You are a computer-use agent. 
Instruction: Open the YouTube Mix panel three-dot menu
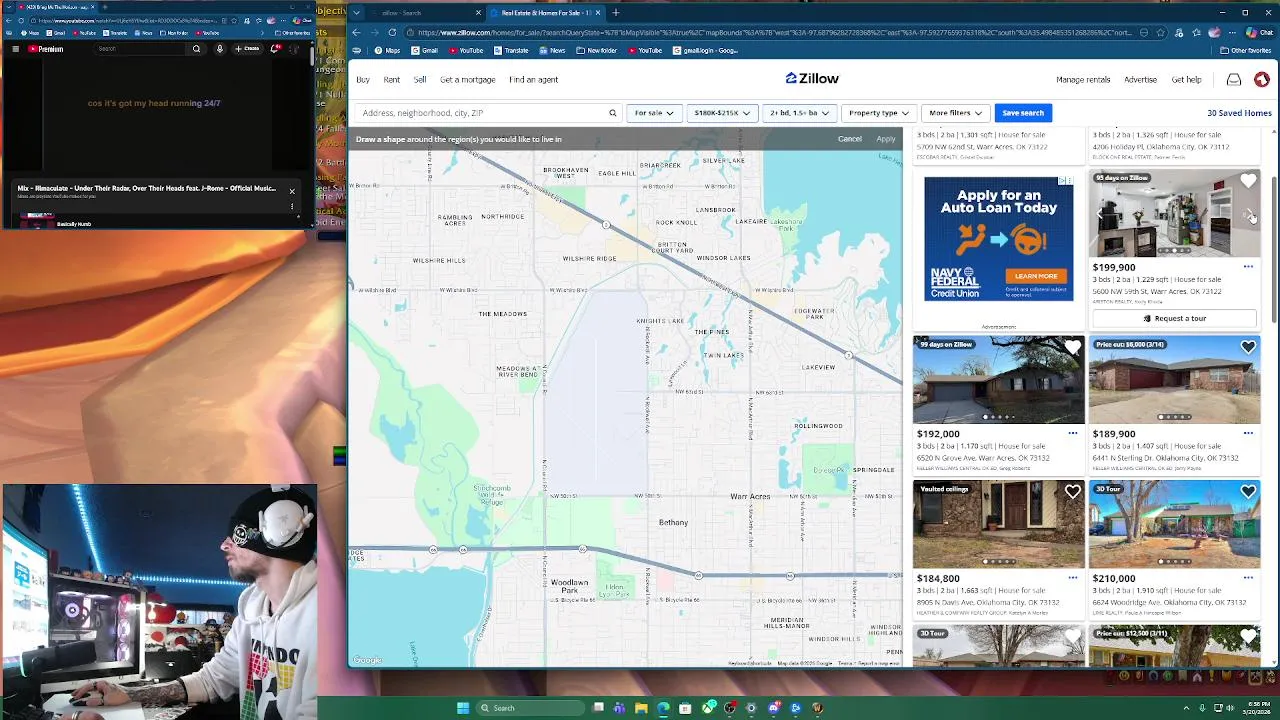(292, 207)
